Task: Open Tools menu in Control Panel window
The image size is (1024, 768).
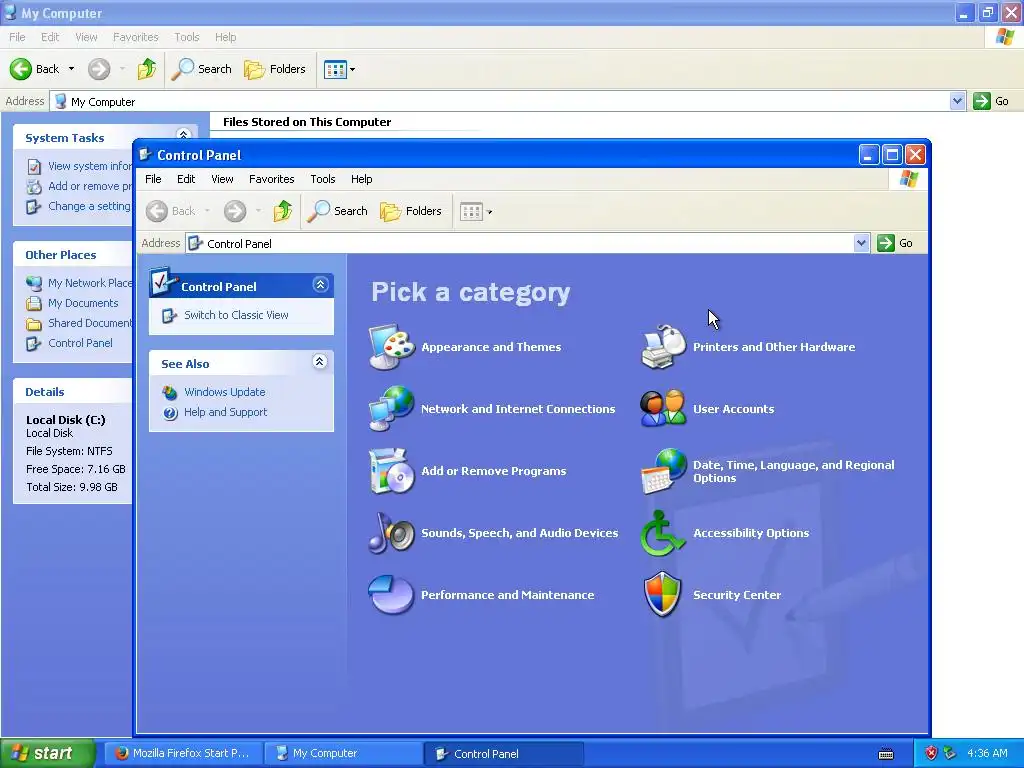Action: coord(323,179)
